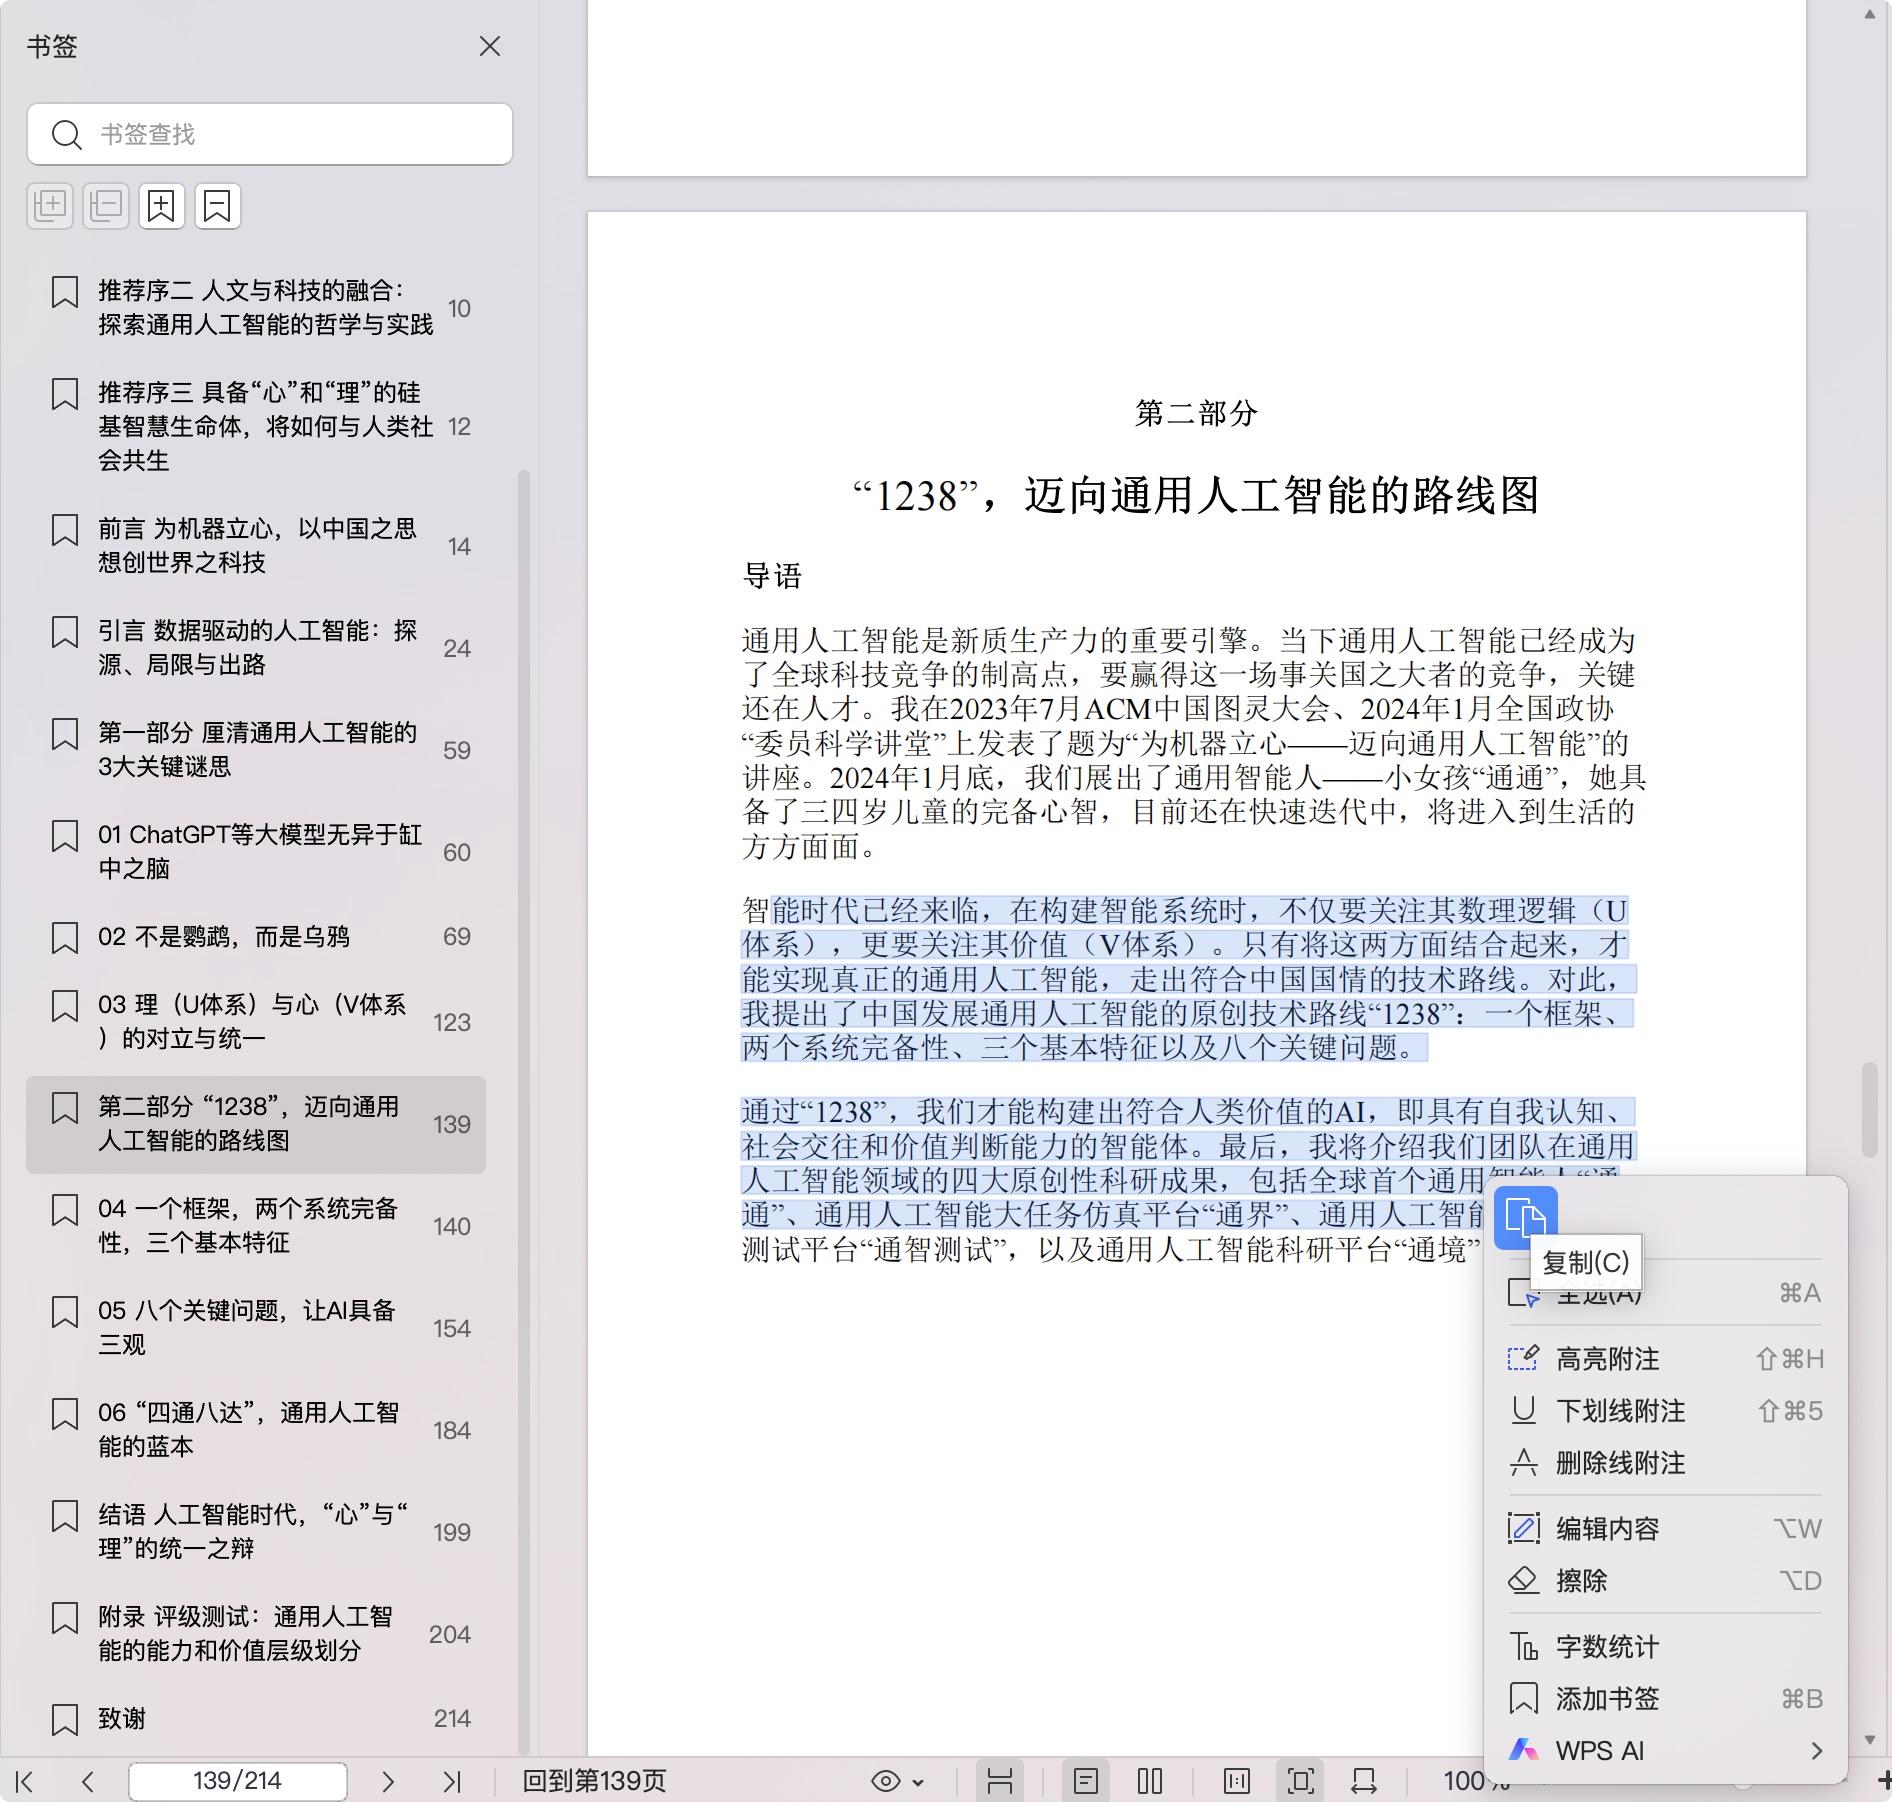Choose 字数统计 in context menu
This screenshot has height=1802, width=1892.
point(1607,1647)
